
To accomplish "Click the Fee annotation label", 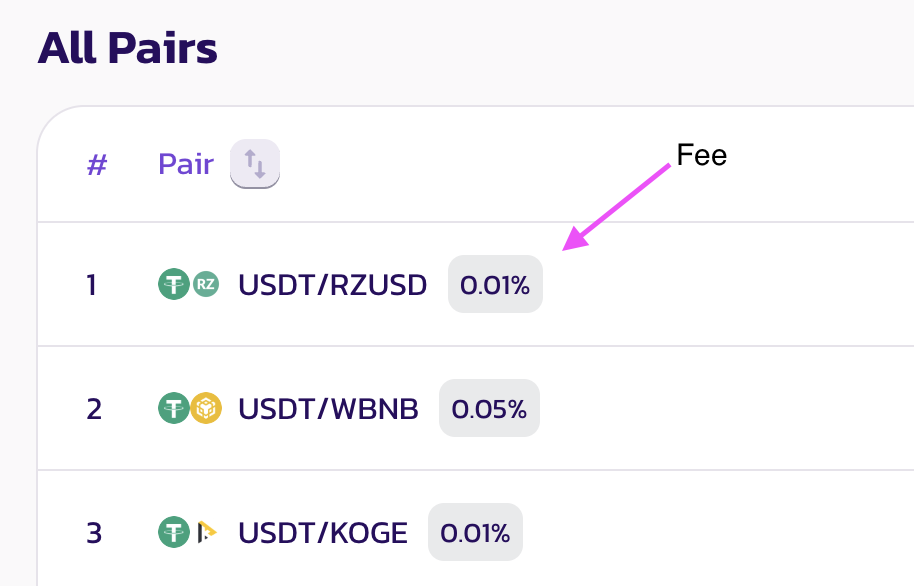I will [702, 155].
